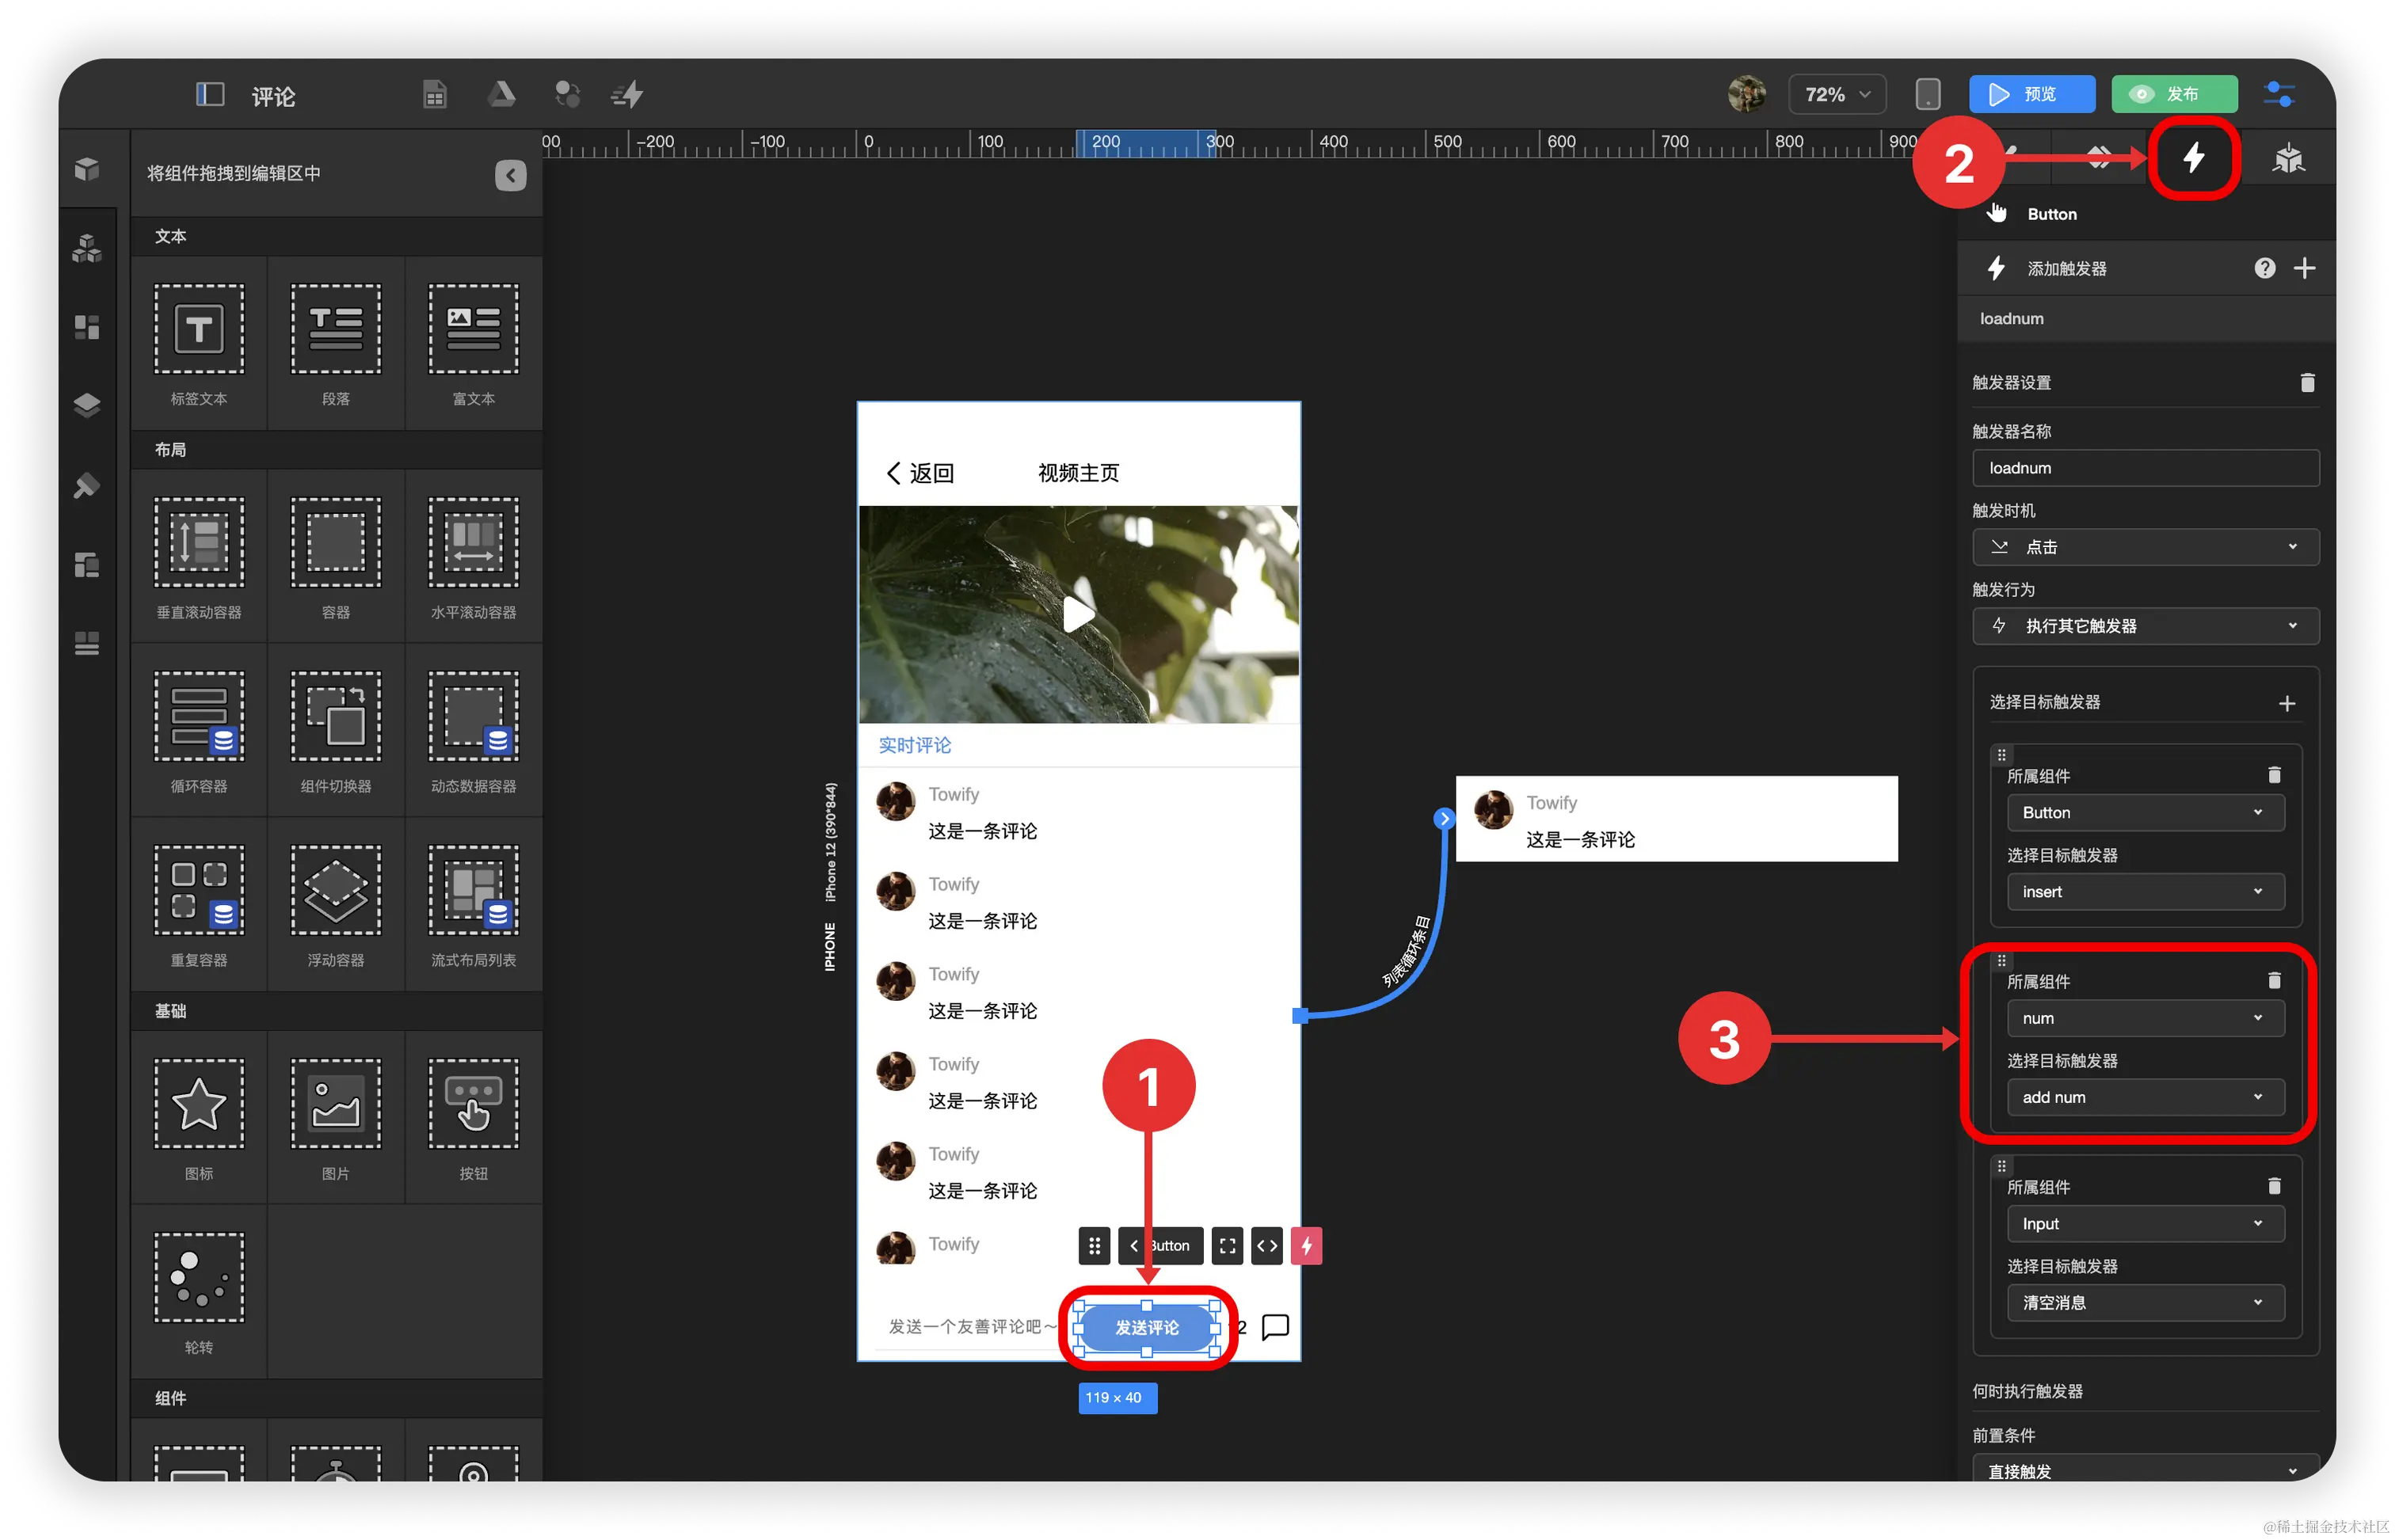The image size is (2395, 1540).
Task: Click the lightning trigger tab icon
Action: point(2193,158)
